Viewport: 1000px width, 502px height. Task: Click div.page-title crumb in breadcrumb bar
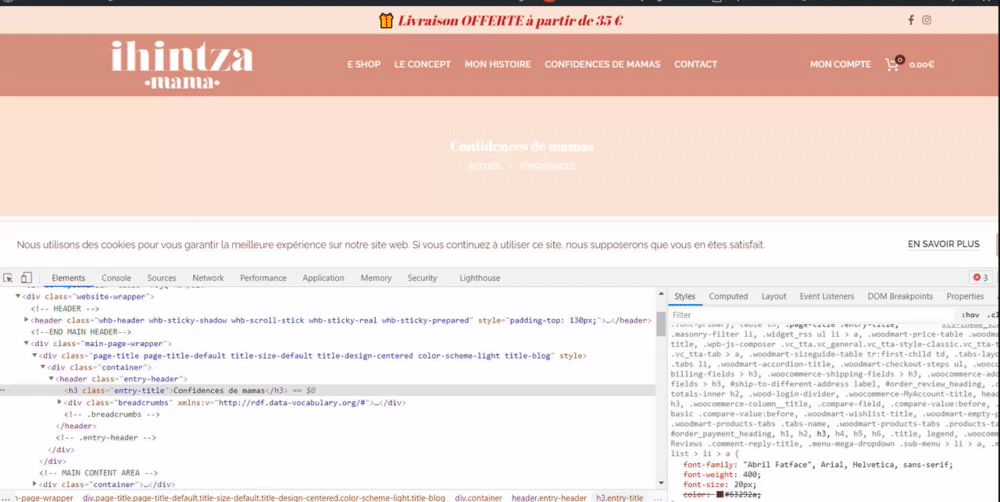click(264, 498)
